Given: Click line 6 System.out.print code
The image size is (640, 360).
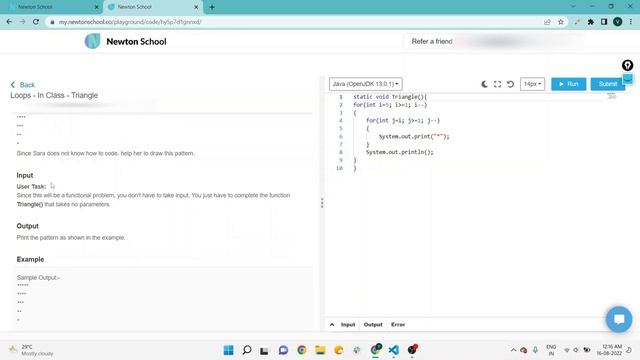Looking at the screenshot, I should [414, 136].
